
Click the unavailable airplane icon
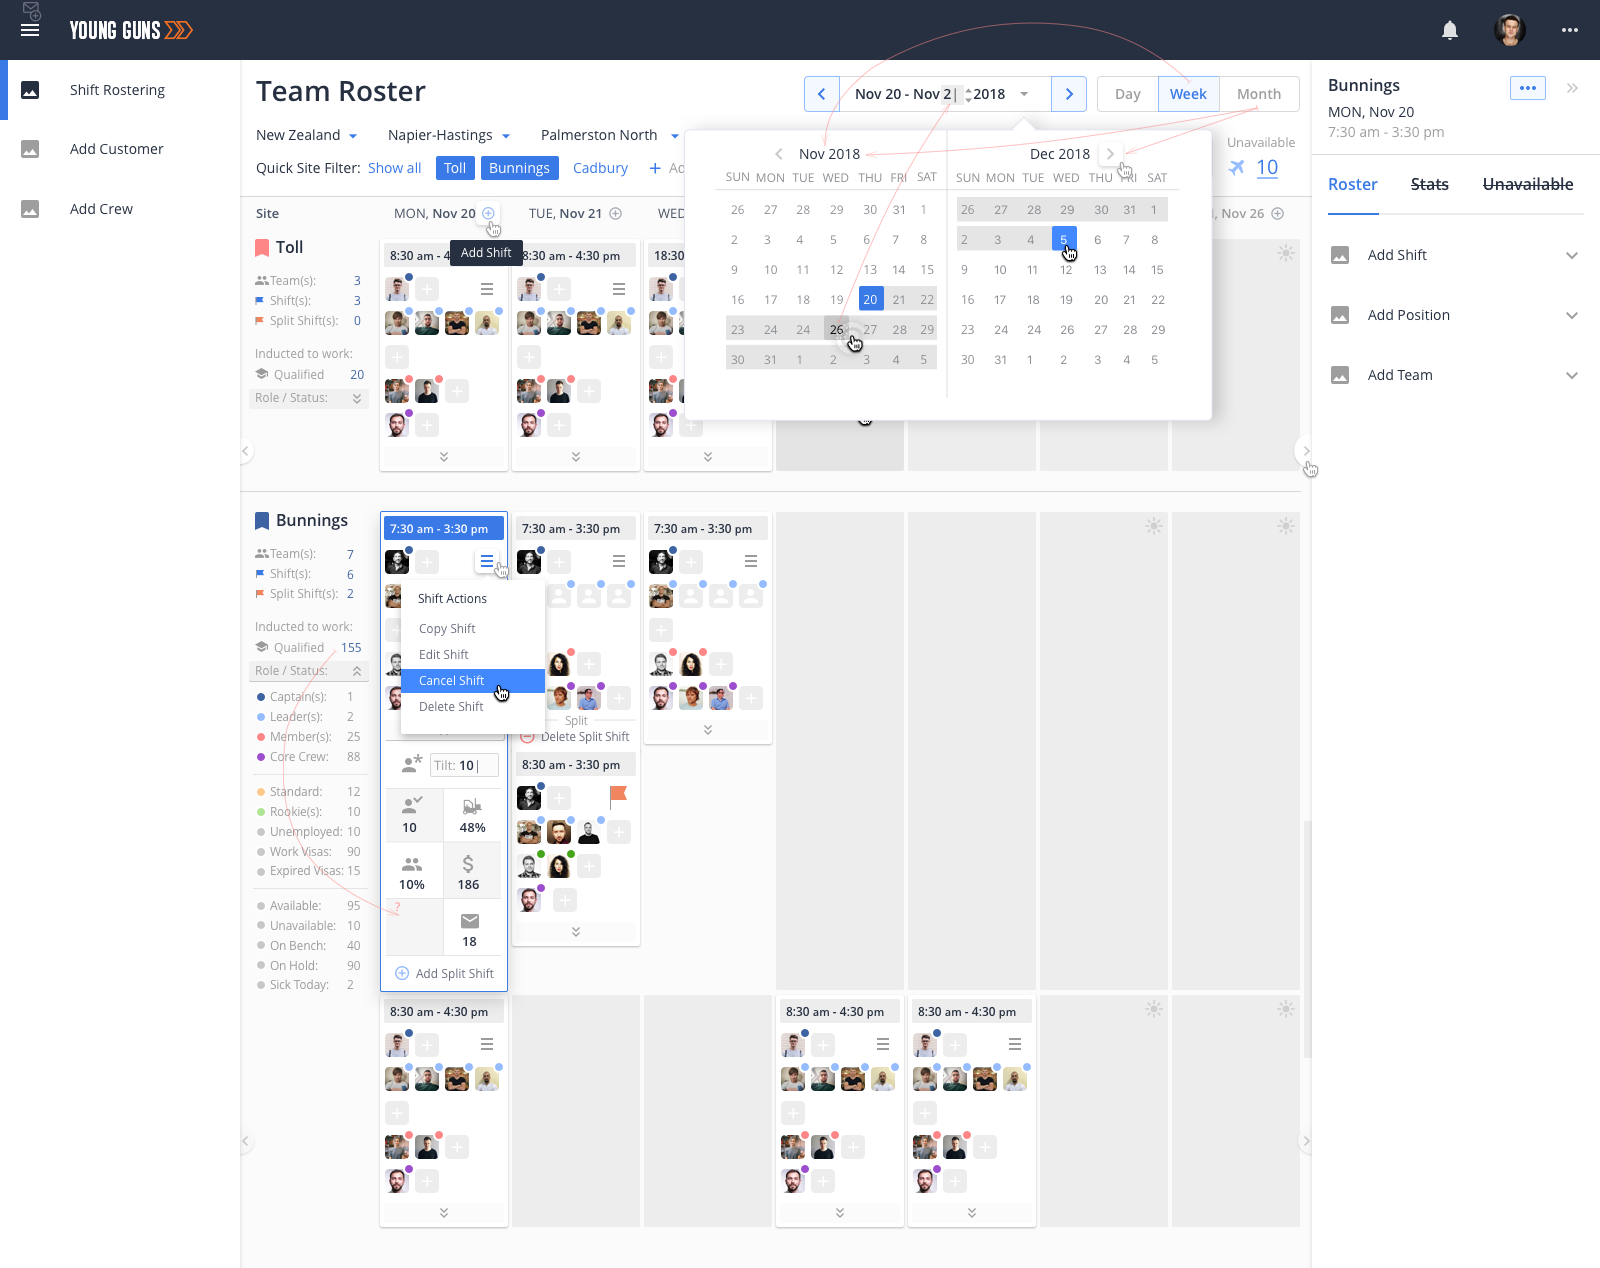pos(1237,167)
